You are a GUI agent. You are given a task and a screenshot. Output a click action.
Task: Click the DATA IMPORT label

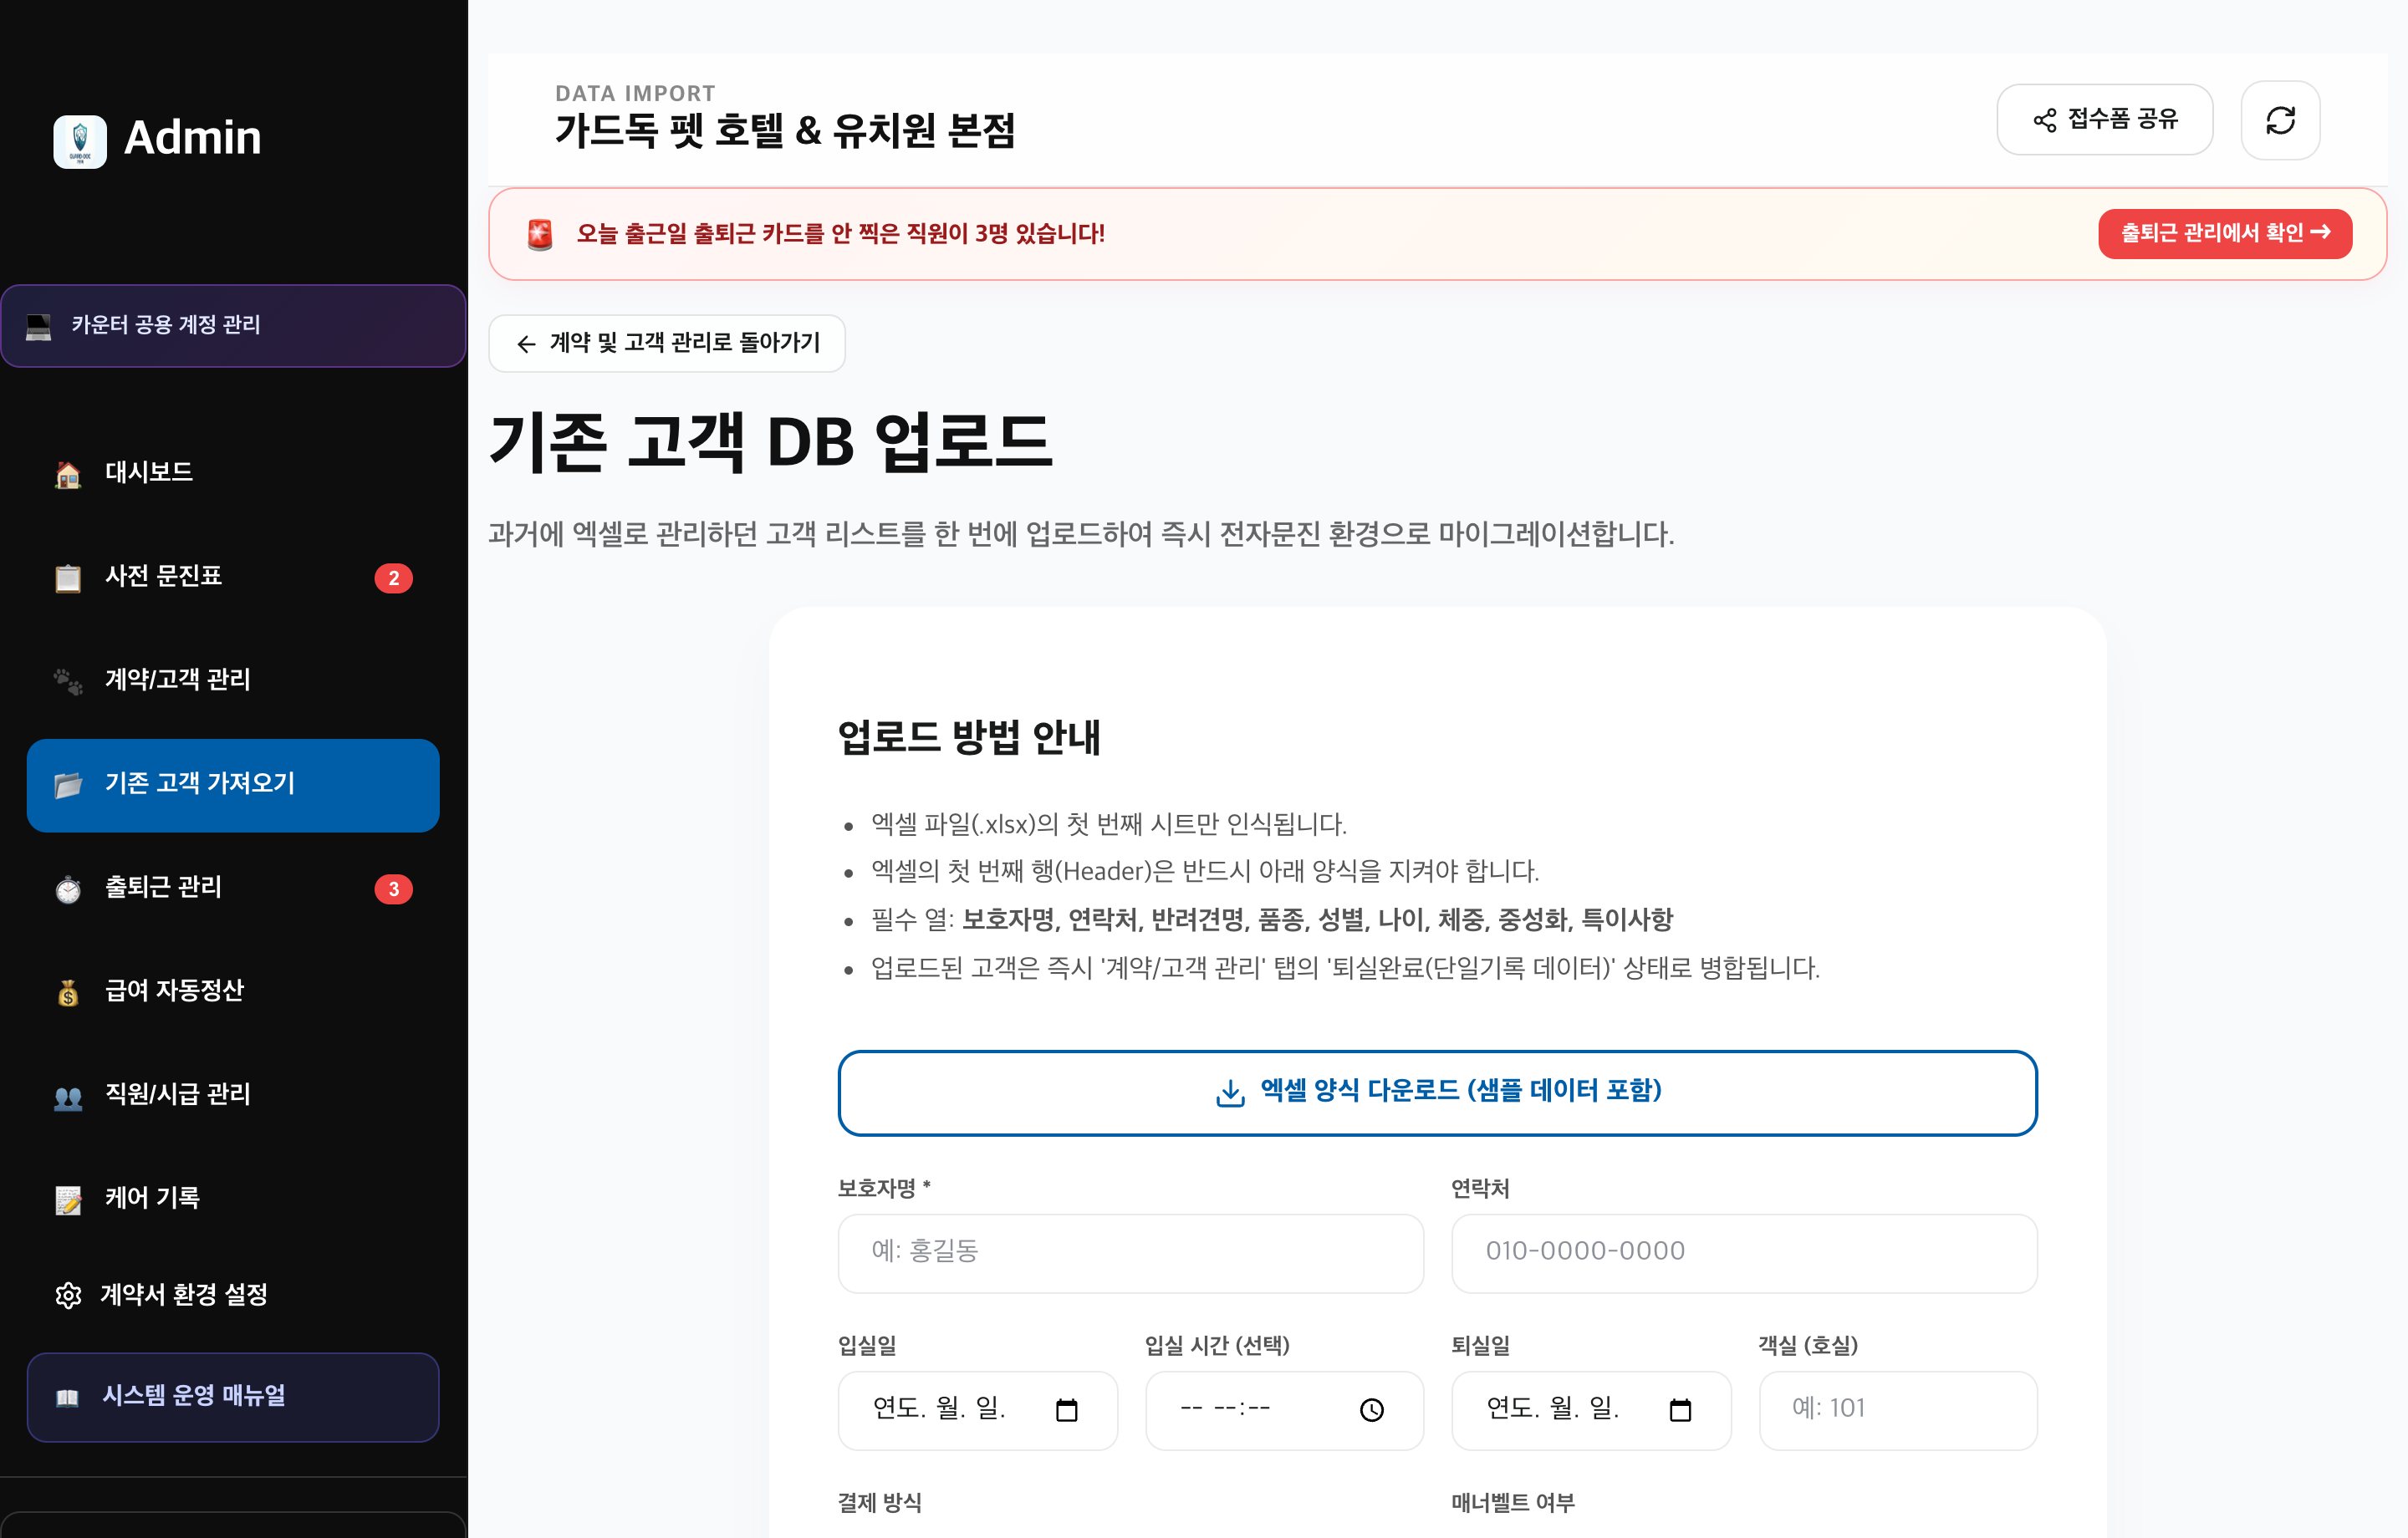(x=635, y=93)
